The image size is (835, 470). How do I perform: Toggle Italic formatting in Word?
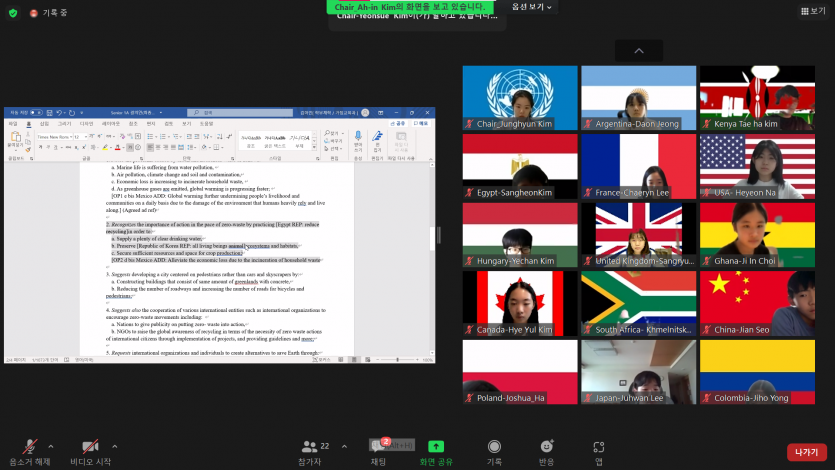tap(48, 147)
